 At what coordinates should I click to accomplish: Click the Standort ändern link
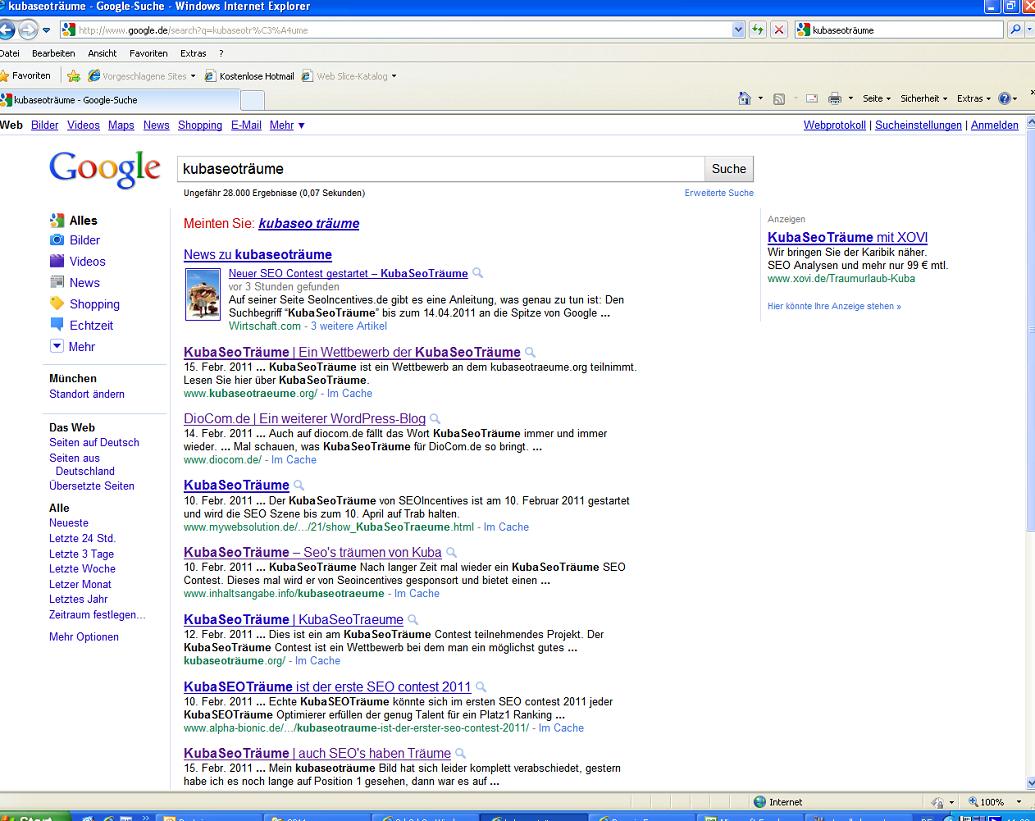(x=86, y=394)
